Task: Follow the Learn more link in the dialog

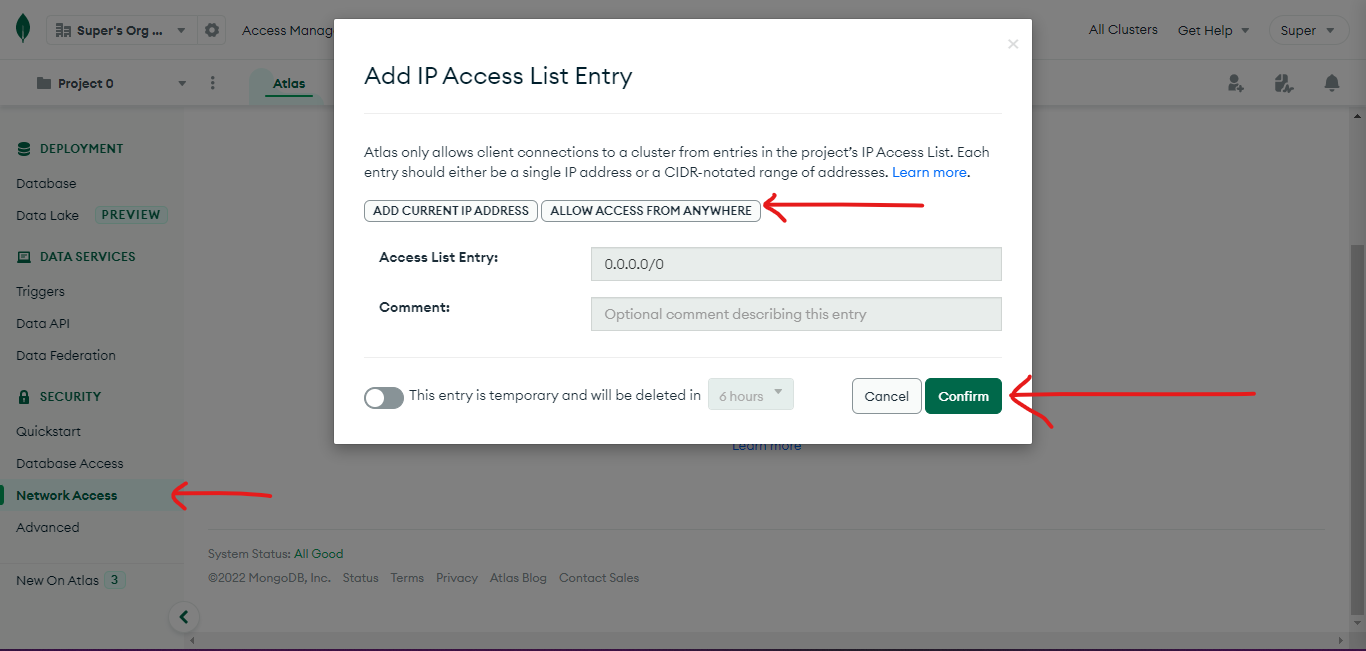Action: pos(929,172)
